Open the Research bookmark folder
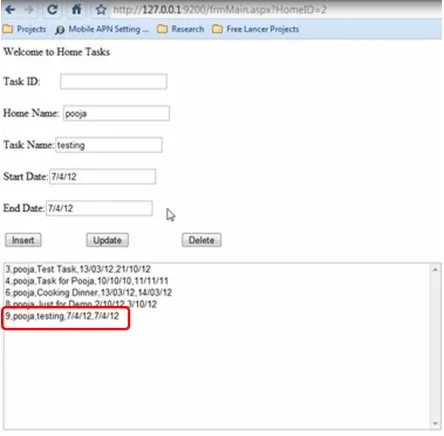Screen dimensions: 444x436 tap(181, 29)
